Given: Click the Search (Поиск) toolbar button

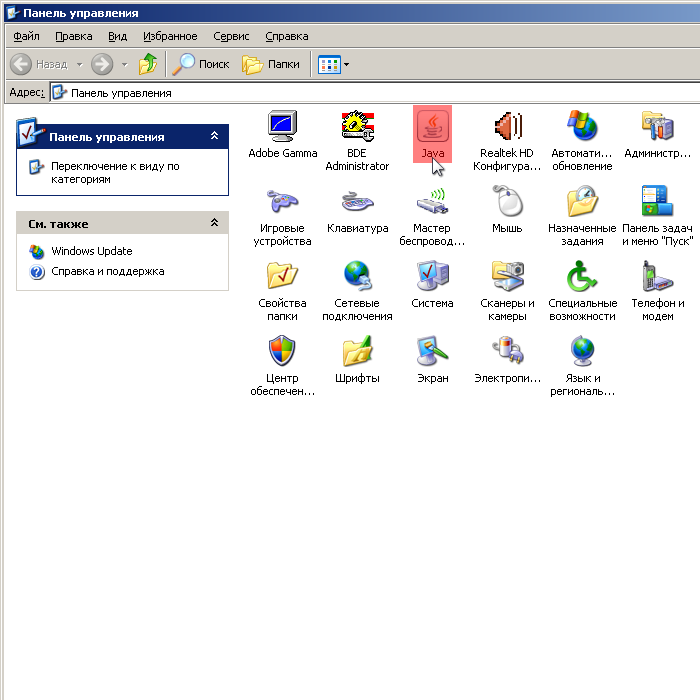Looking at the screenshot, I should coord(201,64).
